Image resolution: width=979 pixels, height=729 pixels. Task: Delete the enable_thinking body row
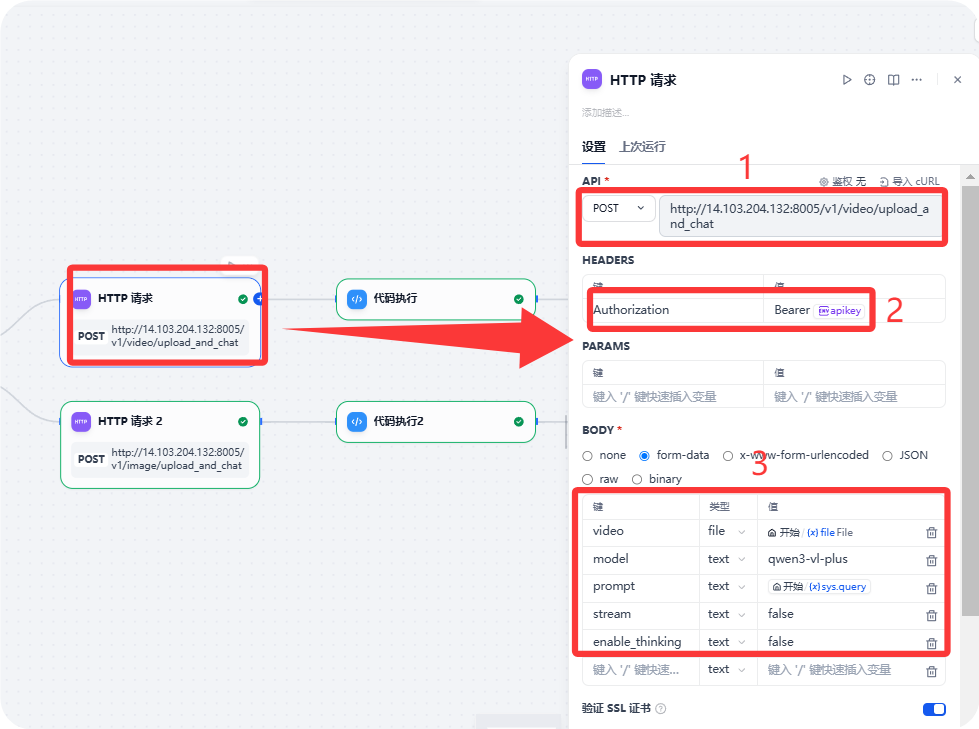932,643
